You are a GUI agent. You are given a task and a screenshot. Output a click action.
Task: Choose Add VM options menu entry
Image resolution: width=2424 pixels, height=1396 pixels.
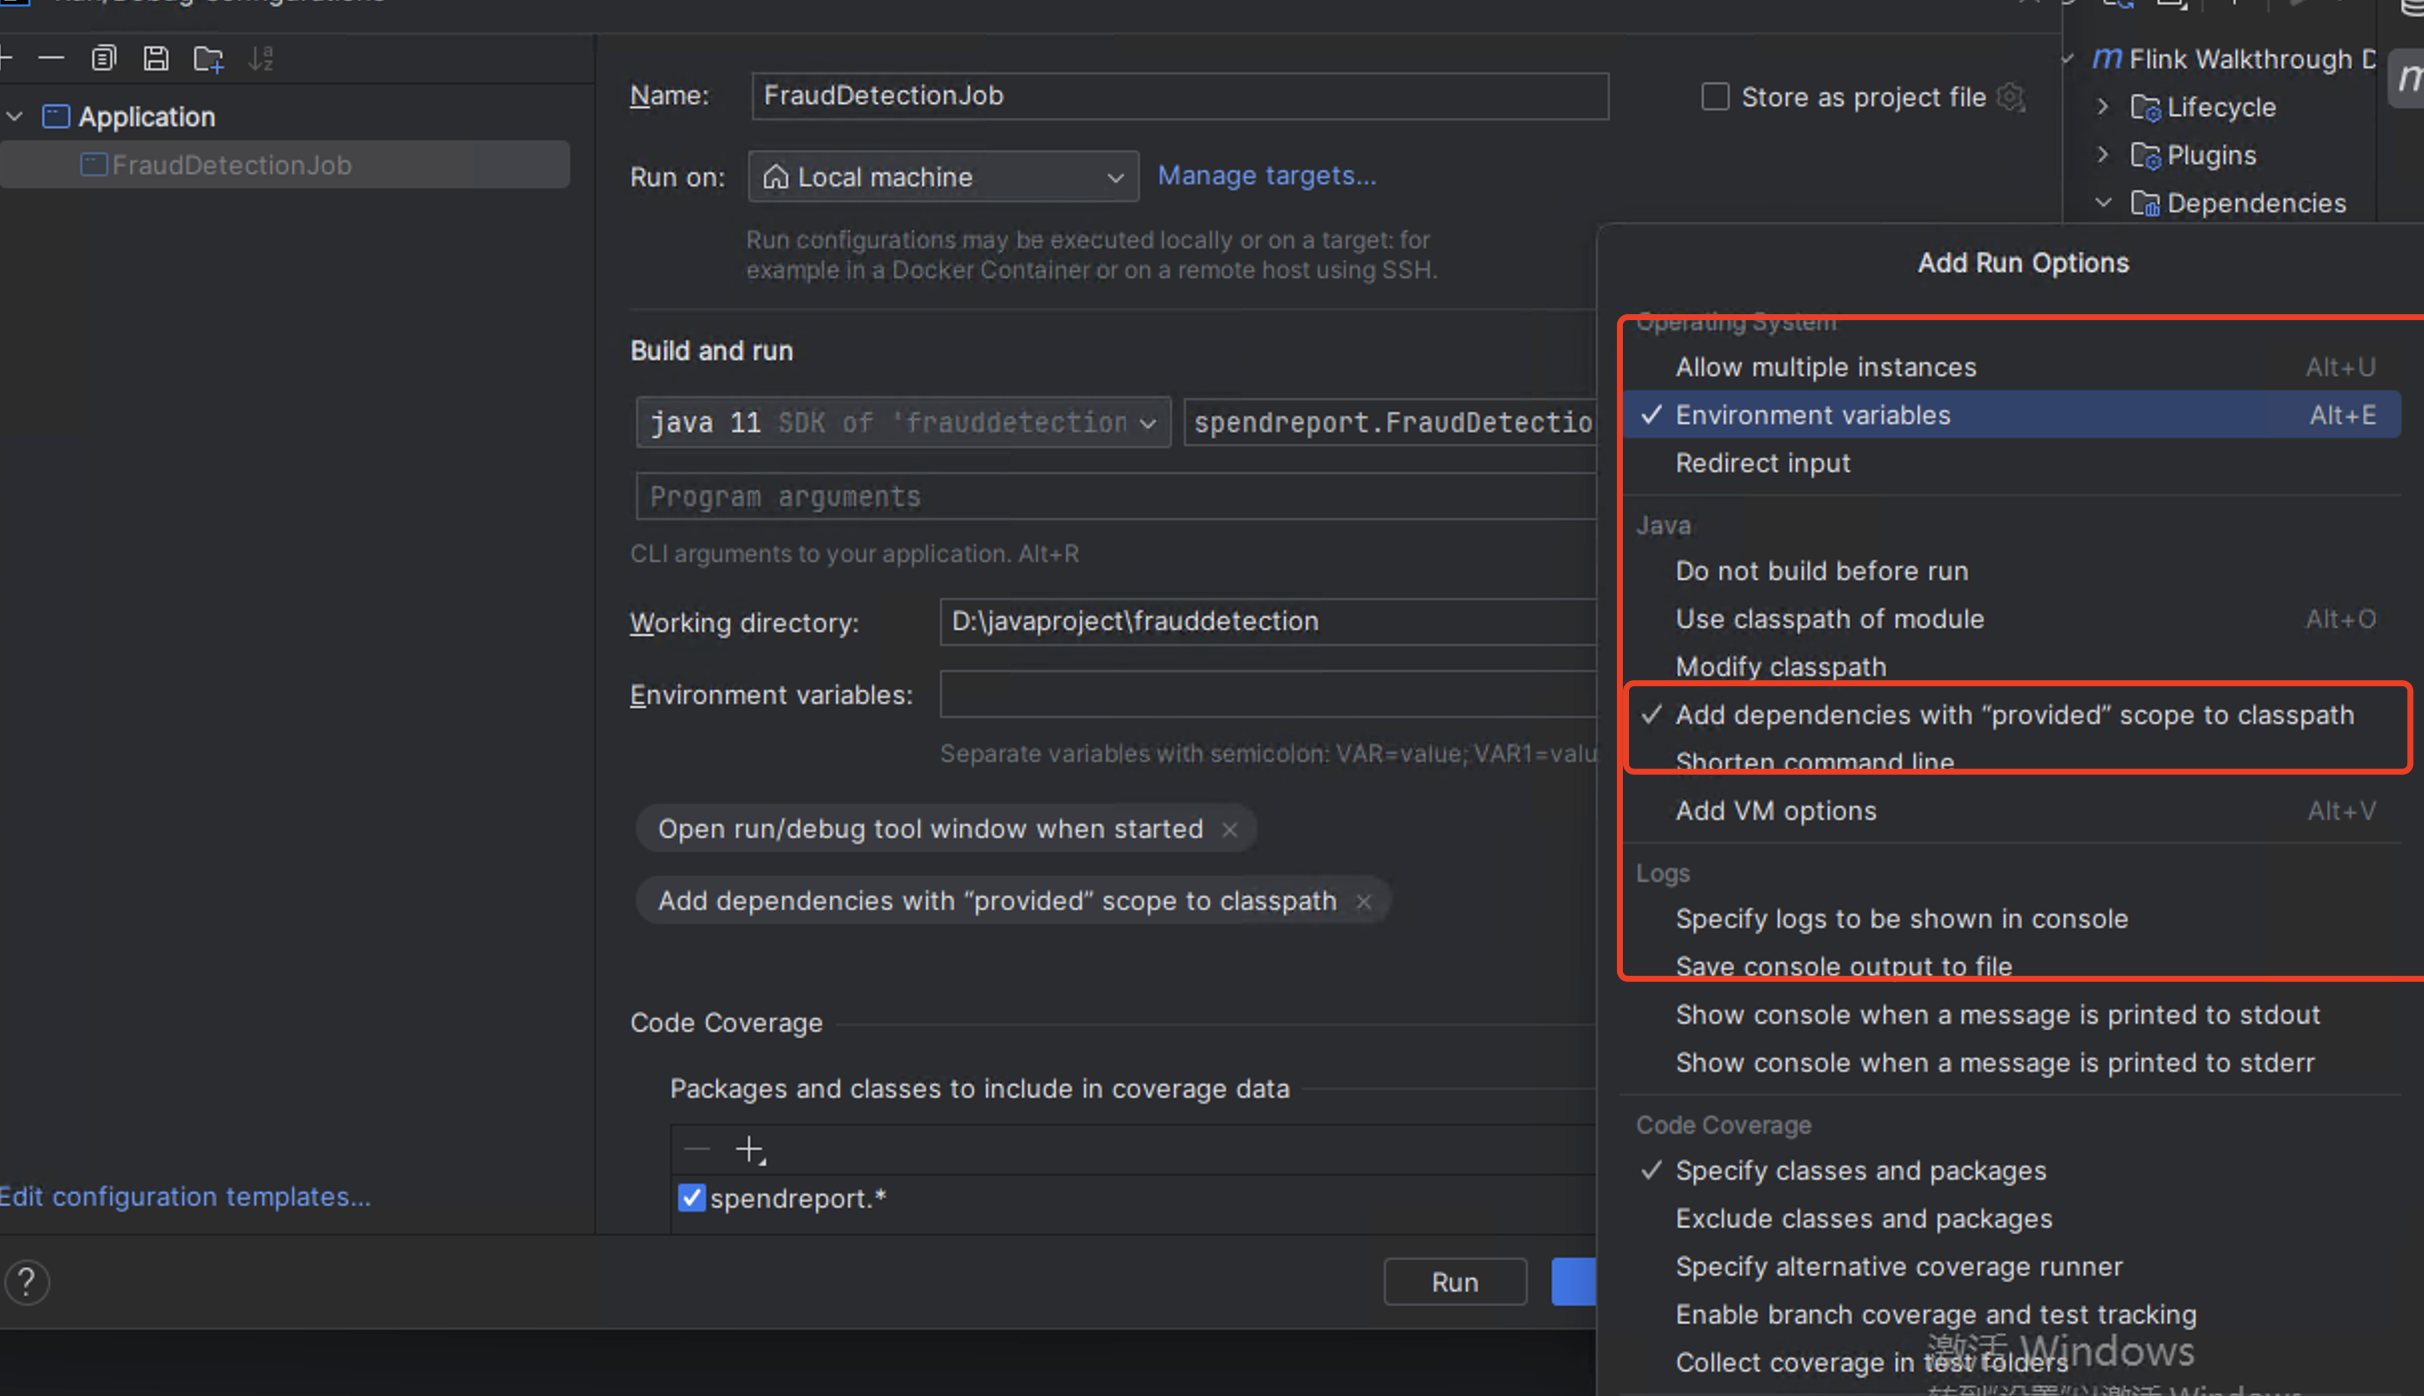click(x=1775, y=811)
